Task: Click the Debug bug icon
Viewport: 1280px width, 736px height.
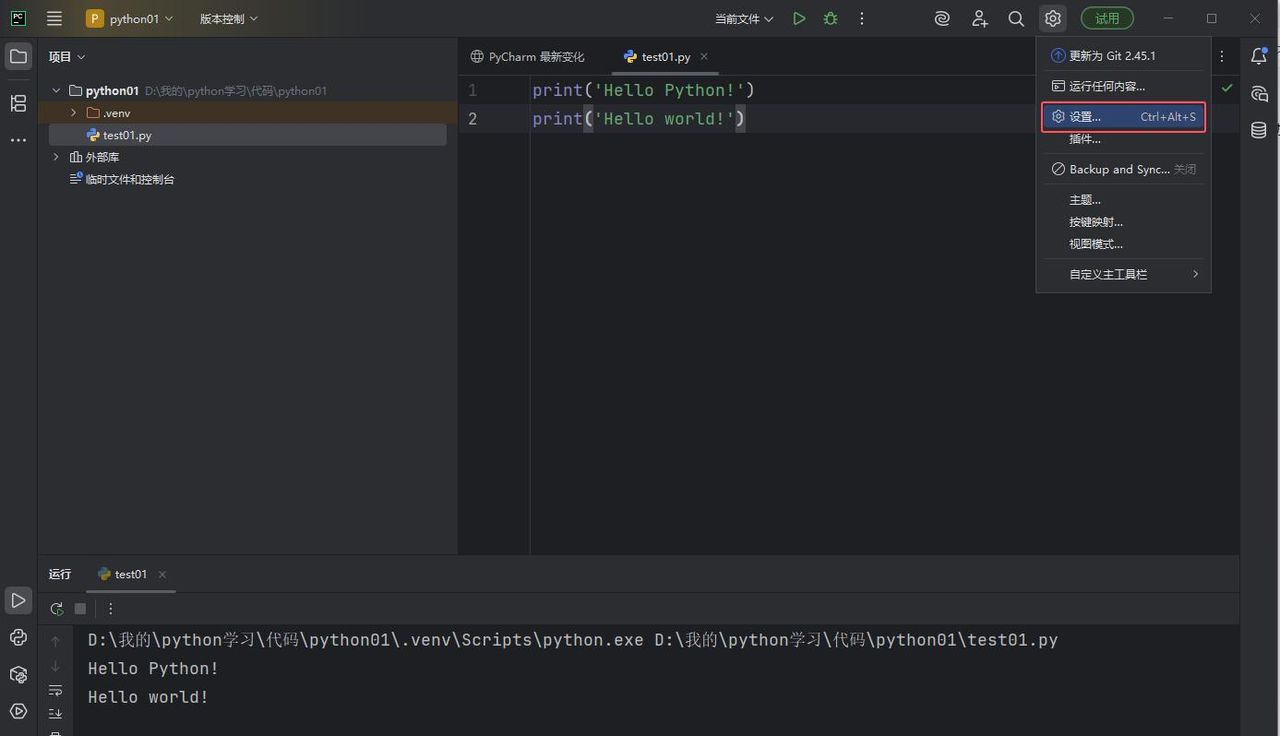Action: (x=830, y=18)
